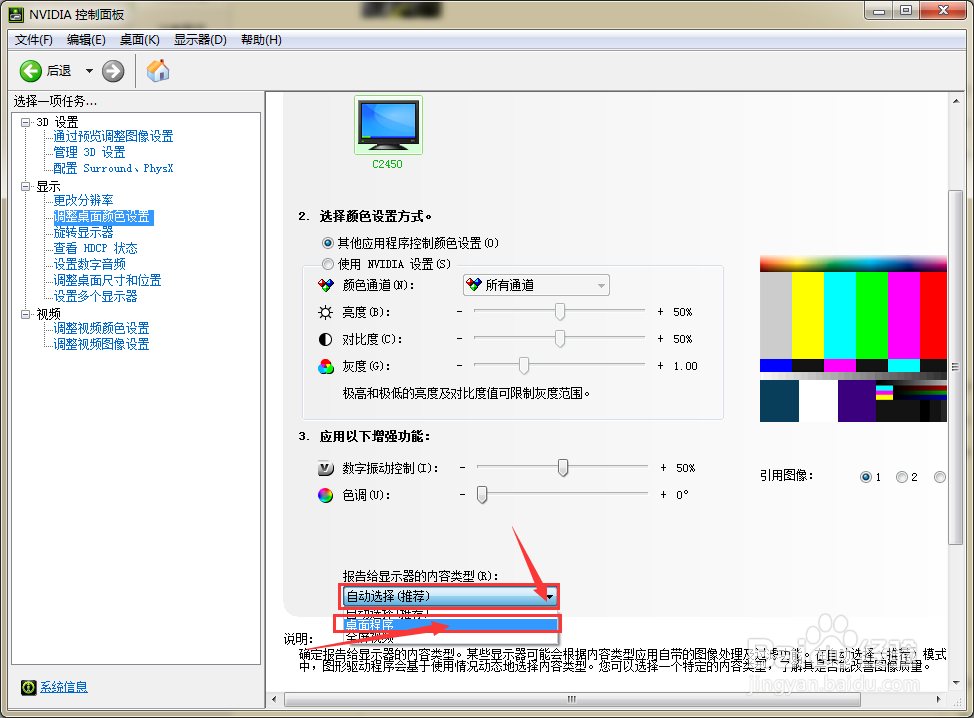This screenshot has width=974, height=718.
Task: Click the vertical scrollbar down arrow
Action: point(956,683)
